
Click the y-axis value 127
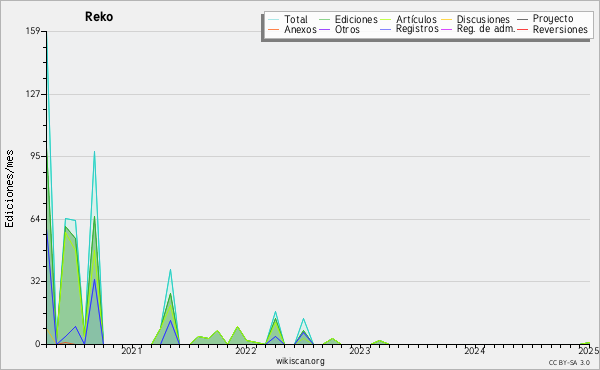point(33,94)
